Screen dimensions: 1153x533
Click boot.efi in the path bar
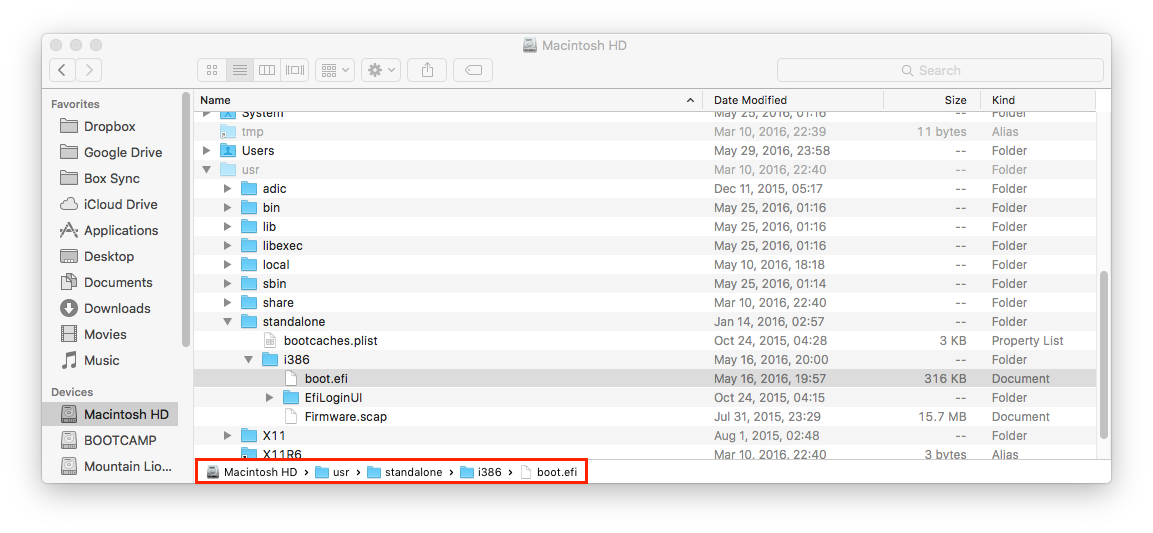click(549, 473)
